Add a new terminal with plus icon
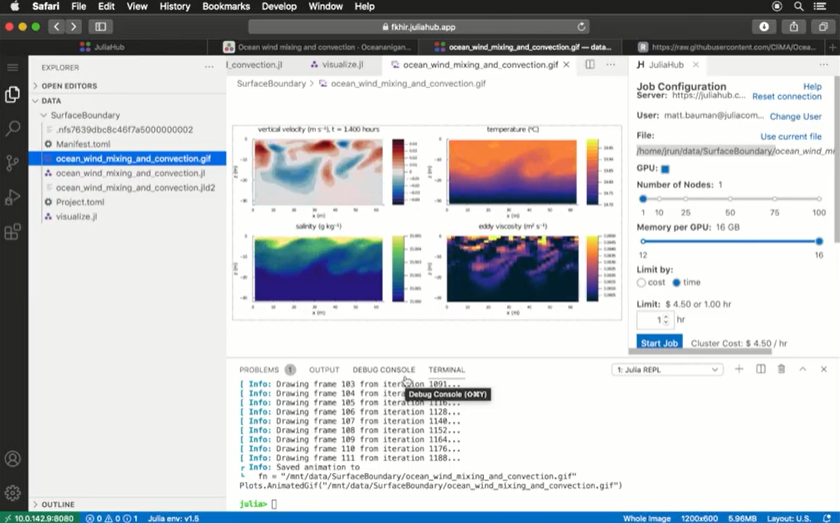This screenshot has height=523, width=840. tap(739, 369)
